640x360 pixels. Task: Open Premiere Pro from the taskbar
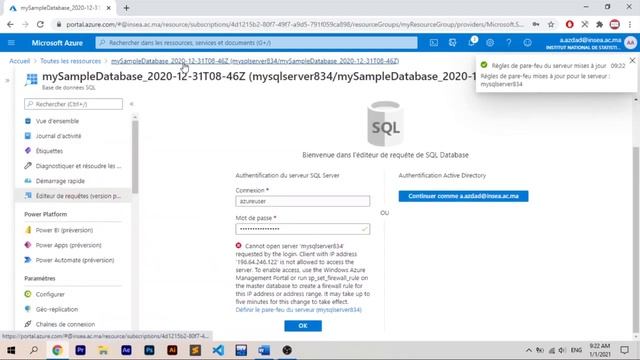pos(80,350)
